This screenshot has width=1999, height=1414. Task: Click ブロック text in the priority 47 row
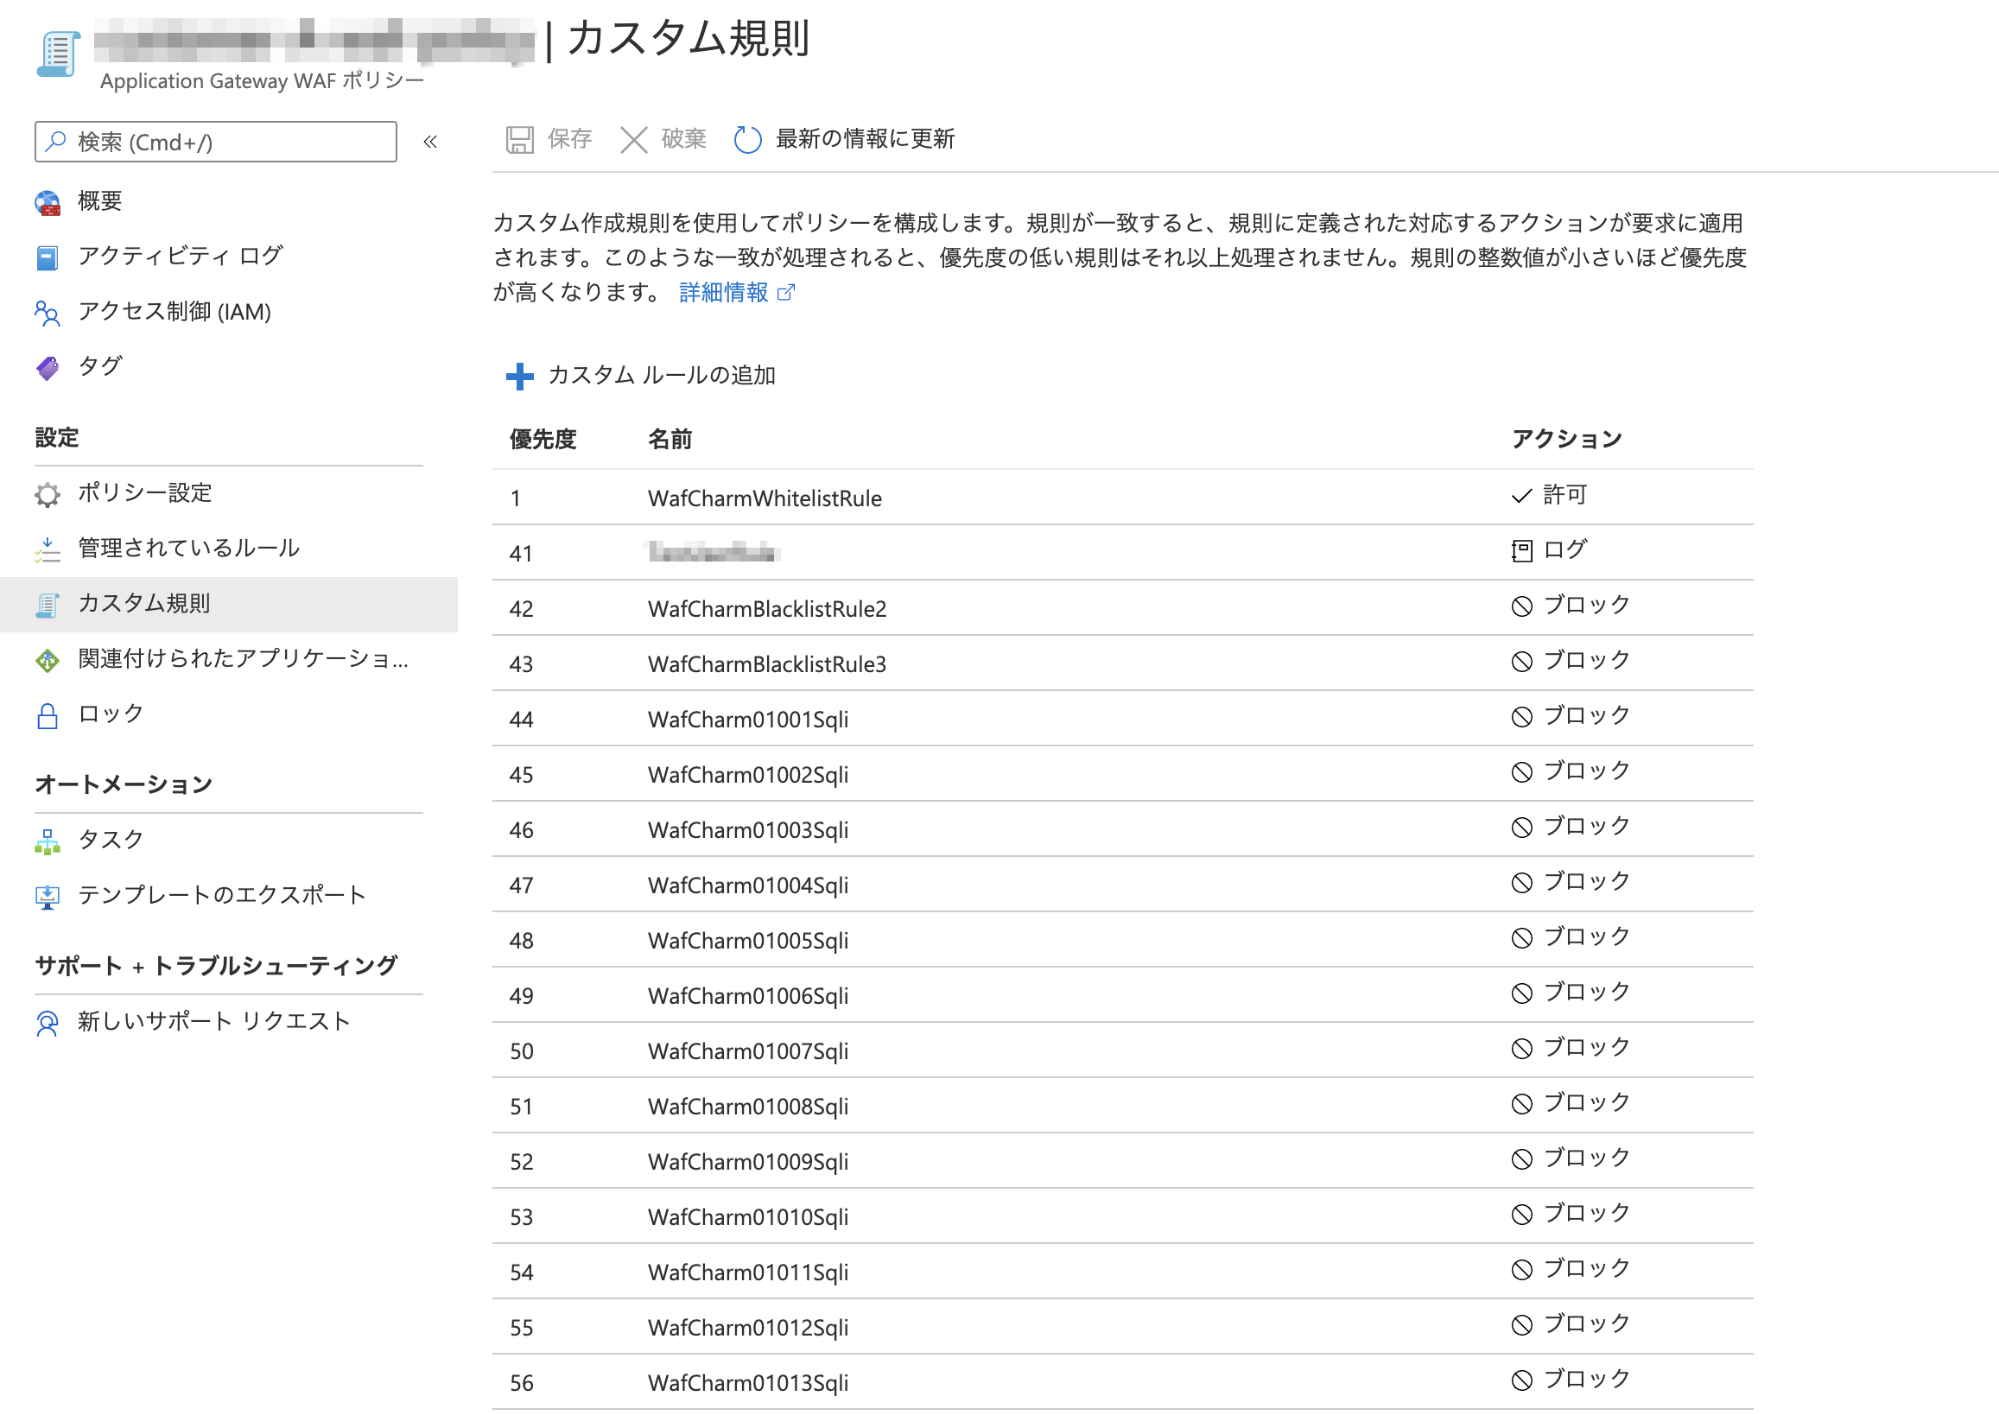[x=1587, y=882]
